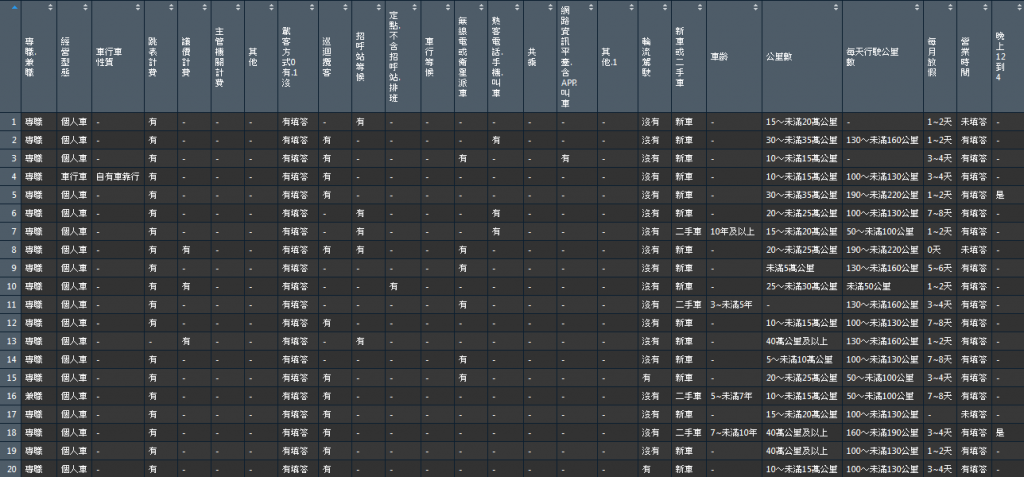Click the sort arrows for 車齡 column

tap(756, 8)
